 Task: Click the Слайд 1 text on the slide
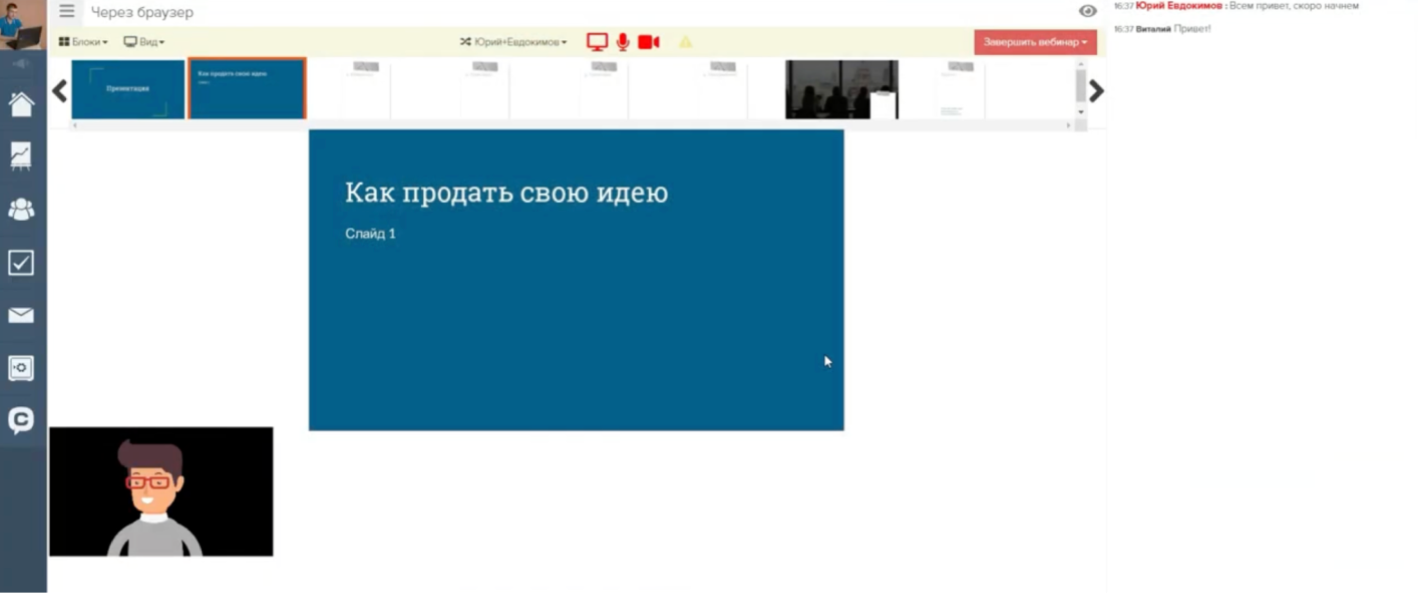[370, 234]
